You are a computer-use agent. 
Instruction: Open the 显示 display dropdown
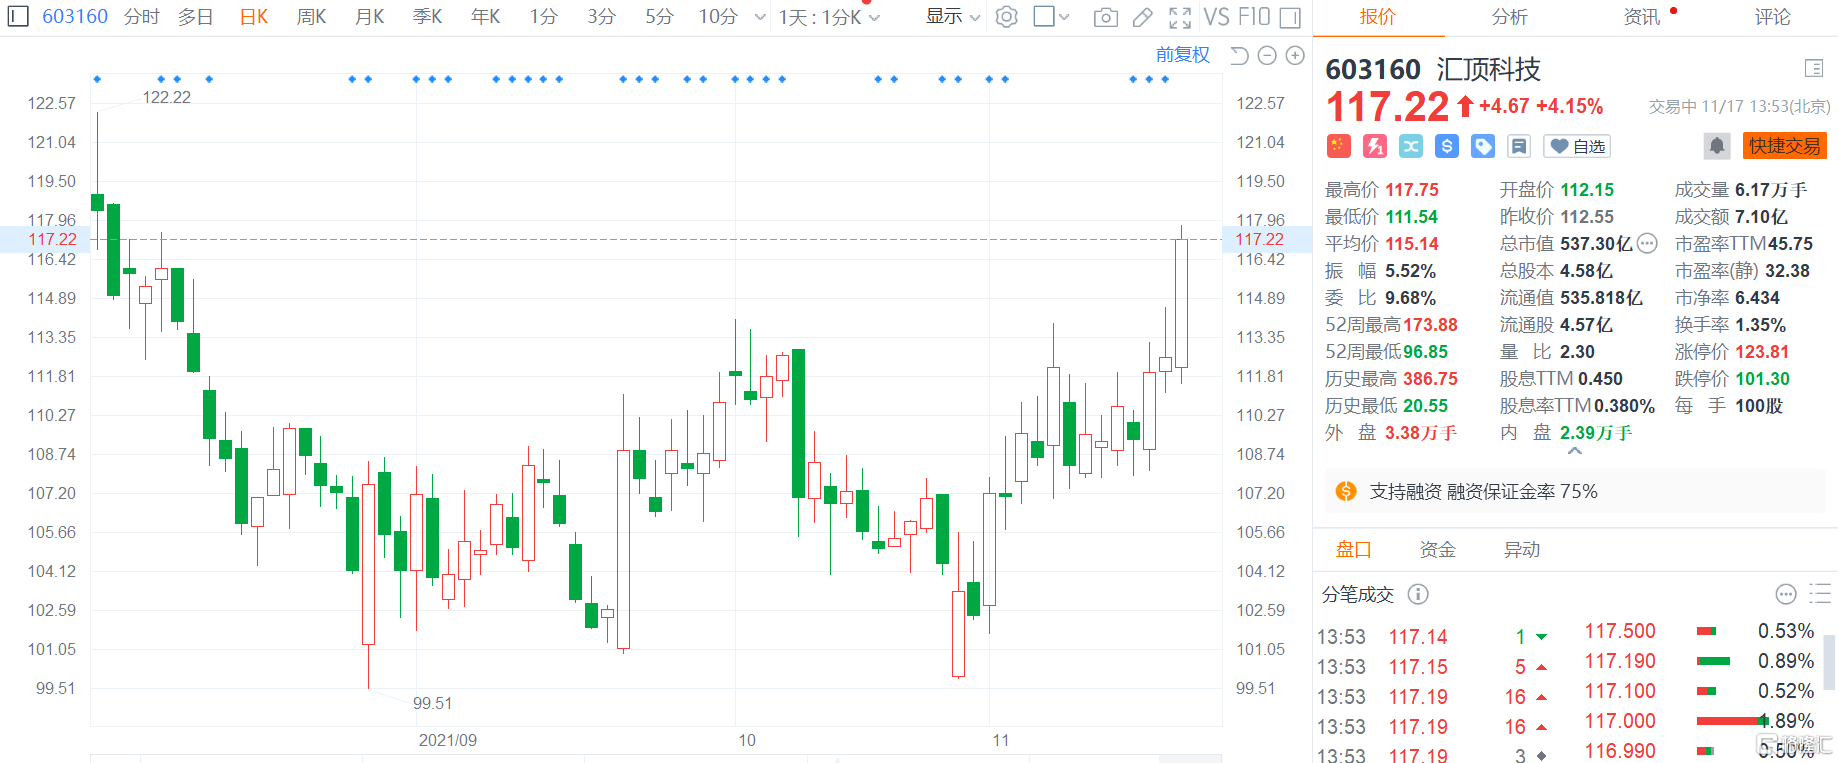point(952,16)
